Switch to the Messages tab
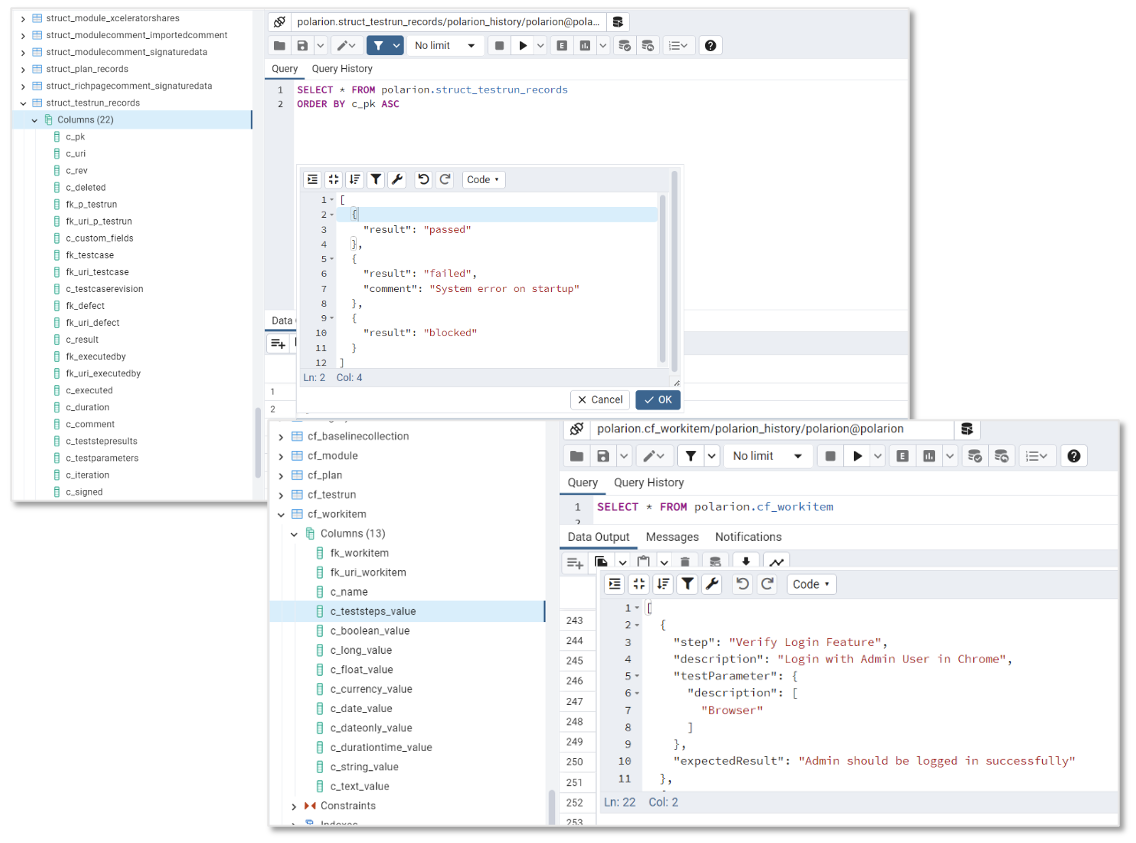Image resolution: width=1136 pixels, height=843 pixels. (x=672, y=537)
